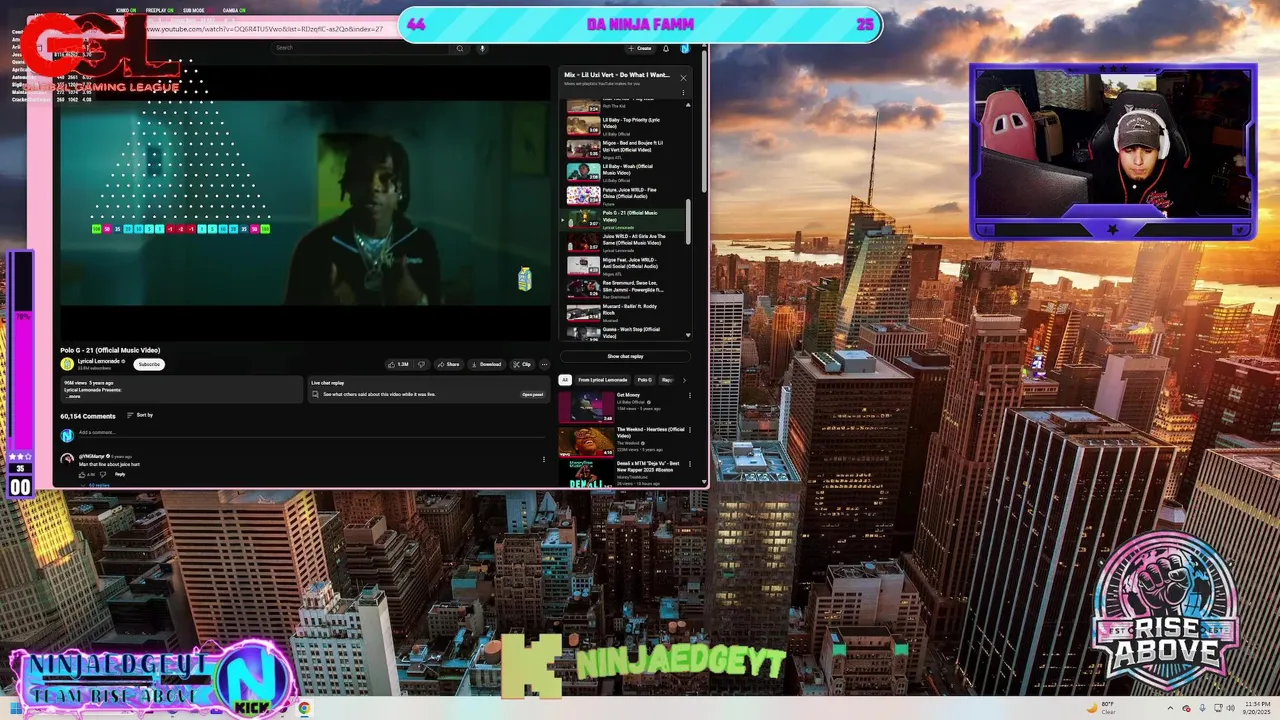This screenshot has height=720, width=1280.
Task: Open Lyrical Lemonade channel avatar
Action: pyautogui.click(x=67, y=364)
